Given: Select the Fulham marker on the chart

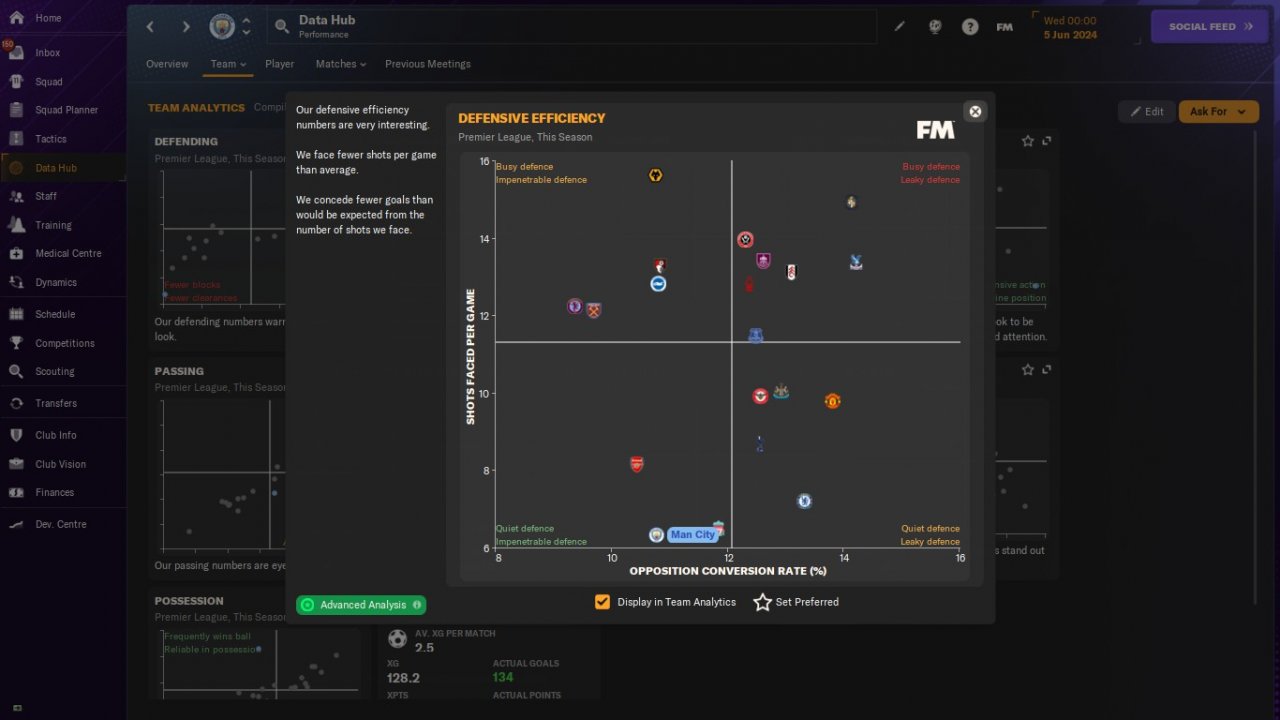Looking at the screenshot, I should (x=791, y=272).
